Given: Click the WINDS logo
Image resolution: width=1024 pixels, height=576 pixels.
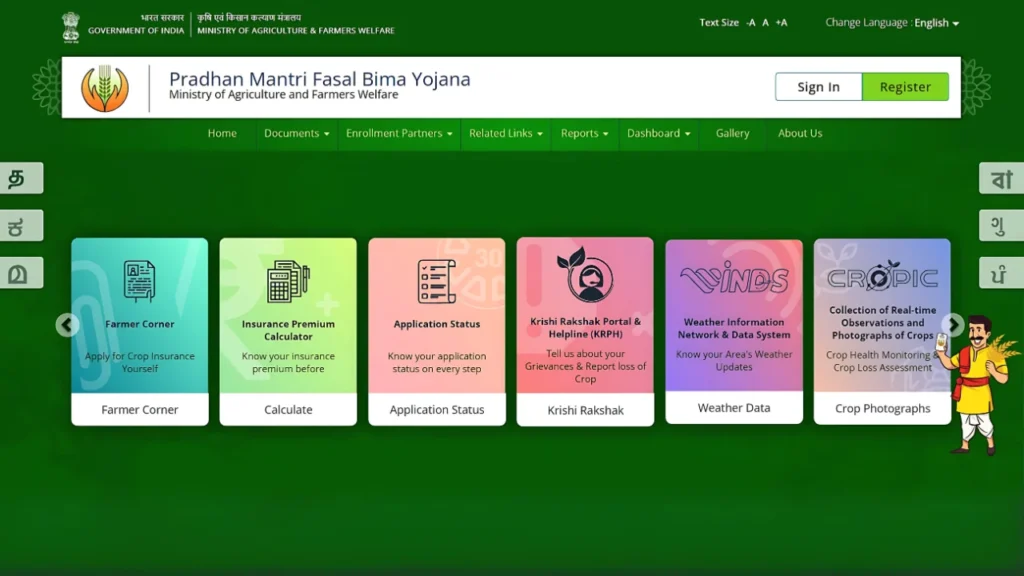Looking at the screenshot, I should [734, 280].
